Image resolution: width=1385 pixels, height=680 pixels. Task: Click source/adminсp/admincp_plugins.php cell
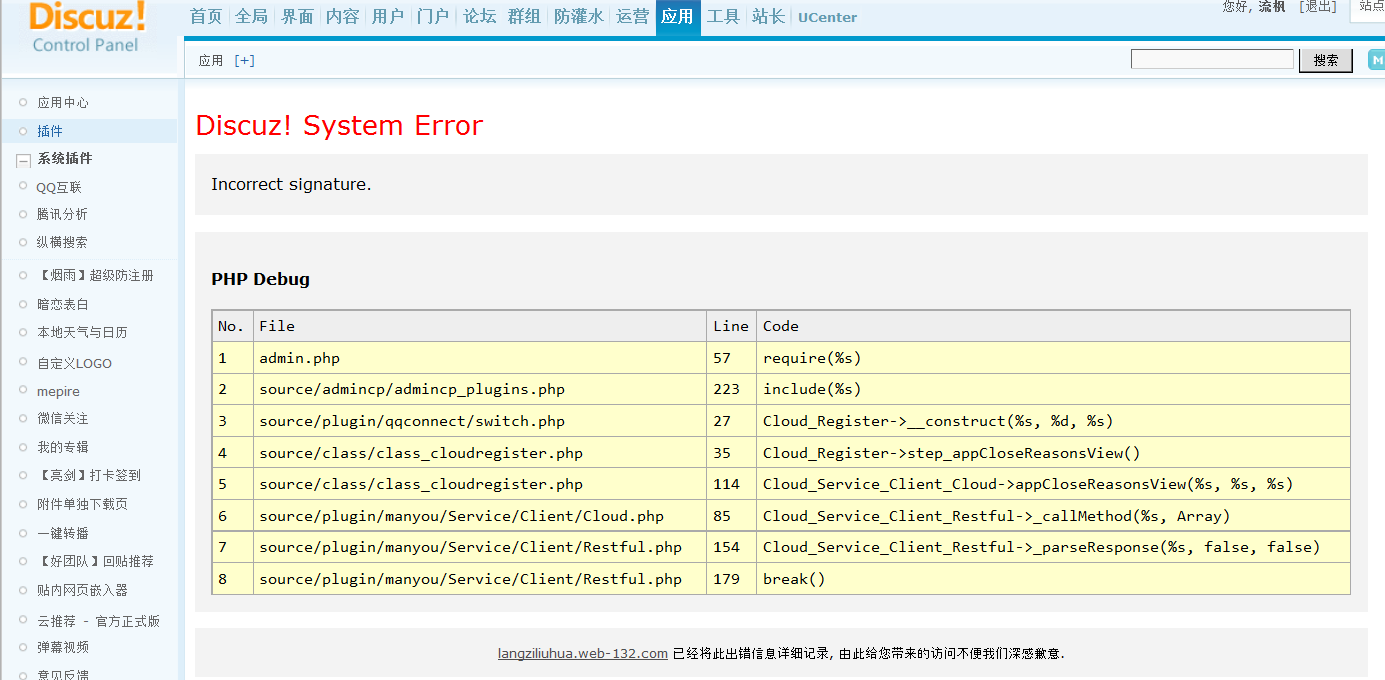[480, 389]
